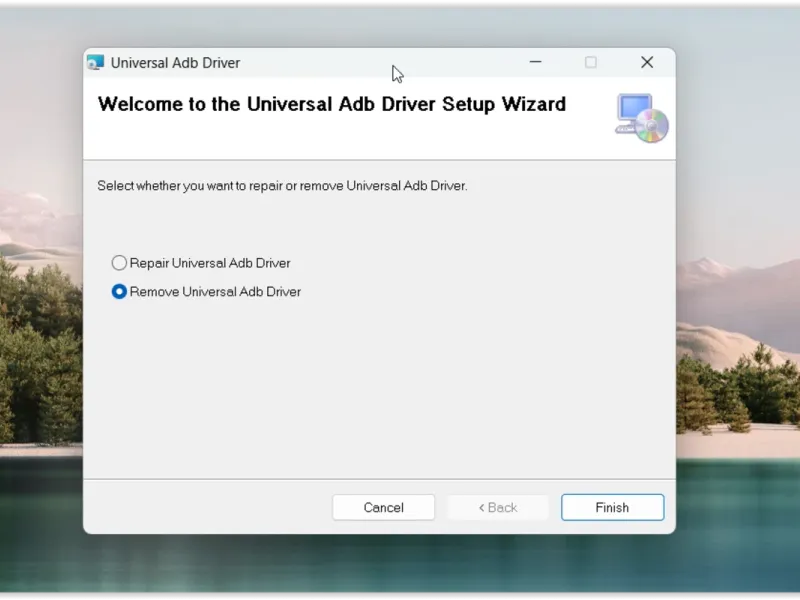Image resolution: width=800 pixels, height=600 pixels.
Task: Click the Finish button
Action: (x=612, y=507)
